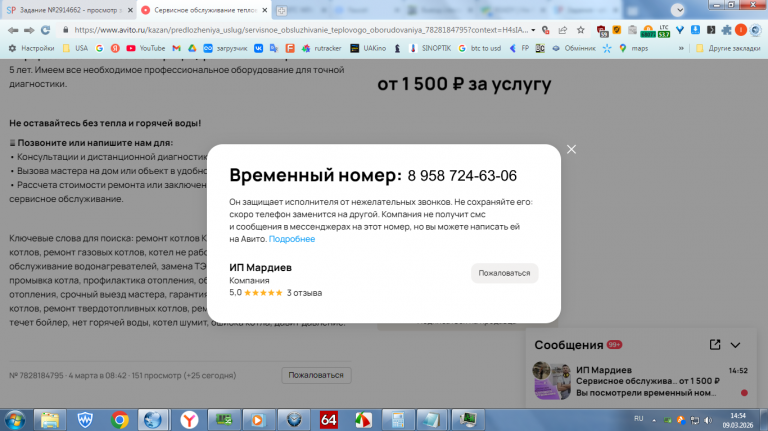
Task: Open the 3 отзыва reviews link
Action: pyautogui.click(x=304, y=293)
